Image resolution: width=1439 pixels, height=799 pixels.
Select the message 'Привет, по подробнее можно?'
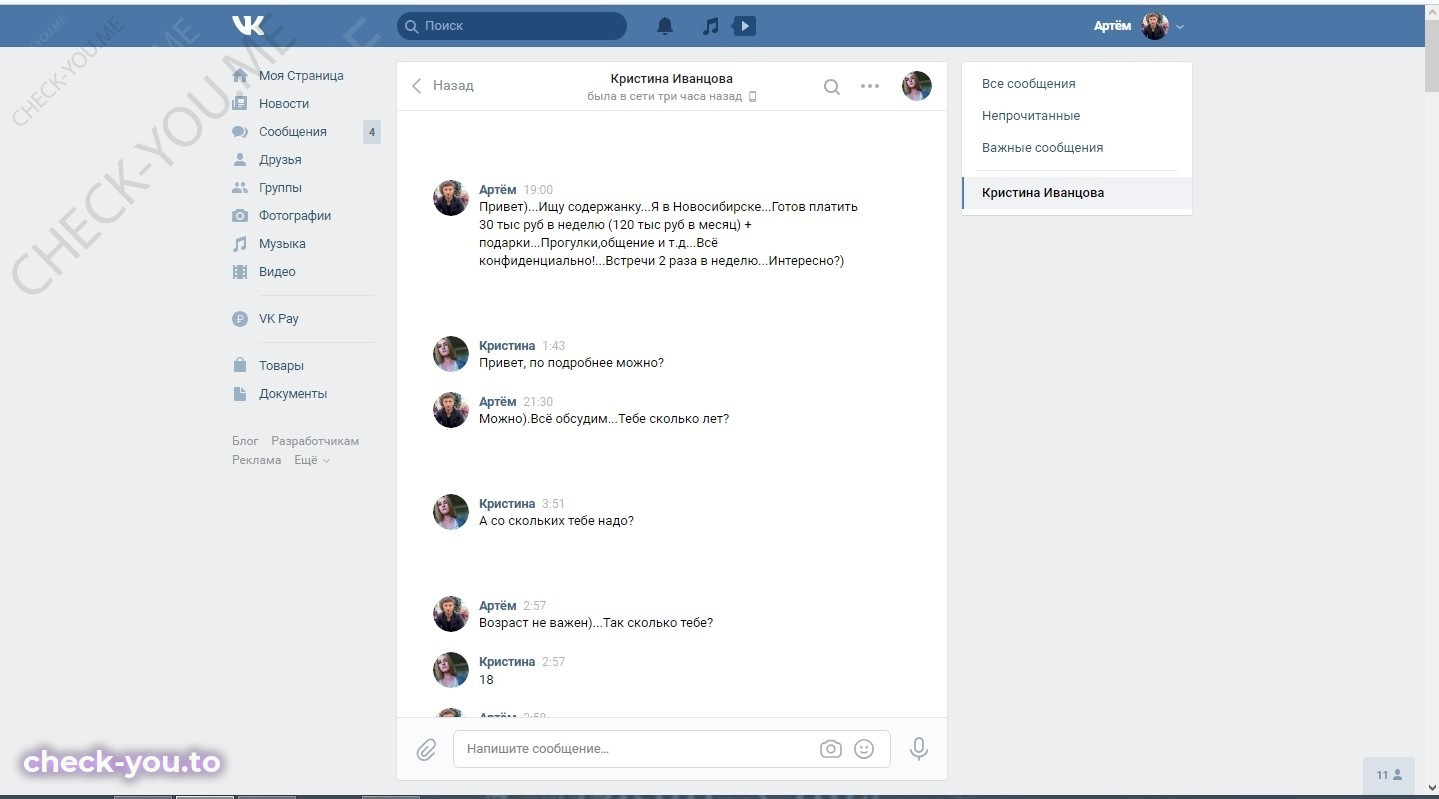tap(571, 363)
